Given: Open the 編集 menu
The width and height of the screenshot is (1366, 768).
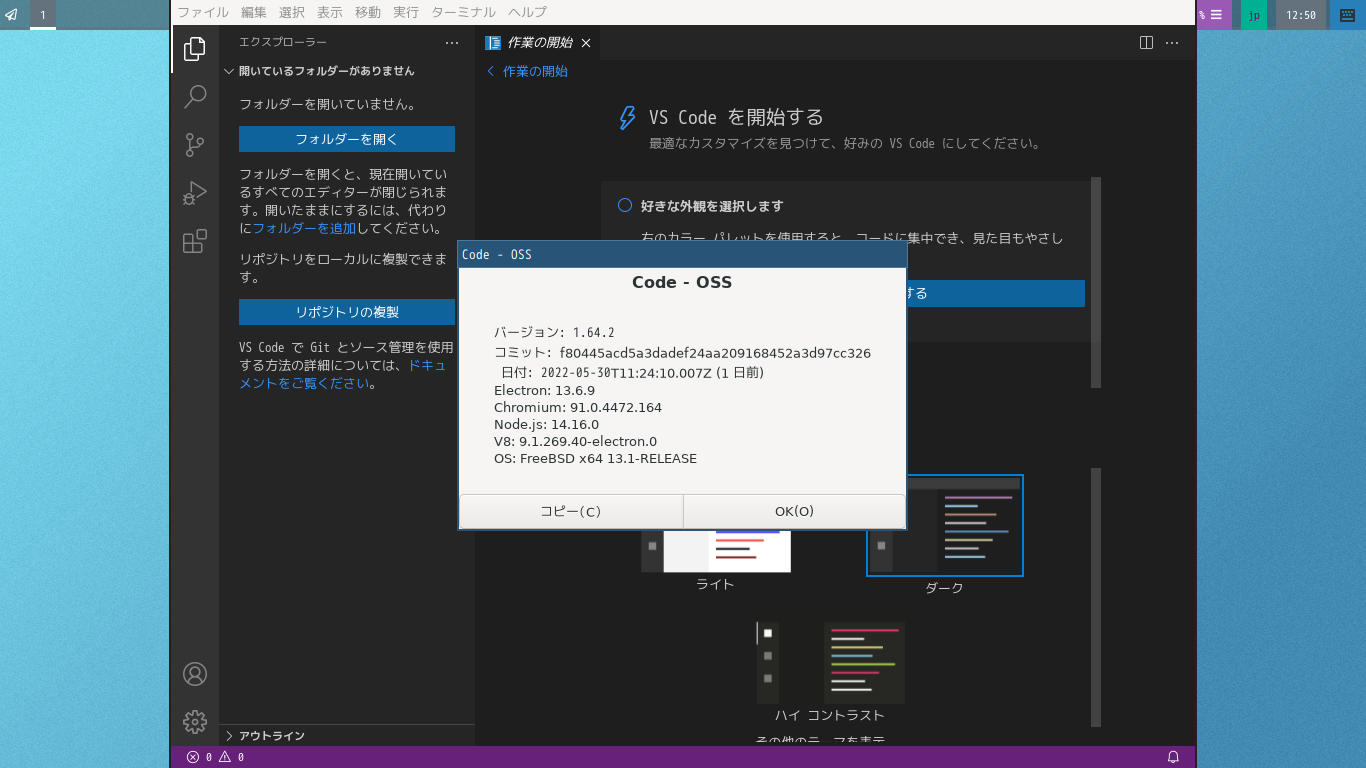Looking at the screenshot, I should click(254, 12).
